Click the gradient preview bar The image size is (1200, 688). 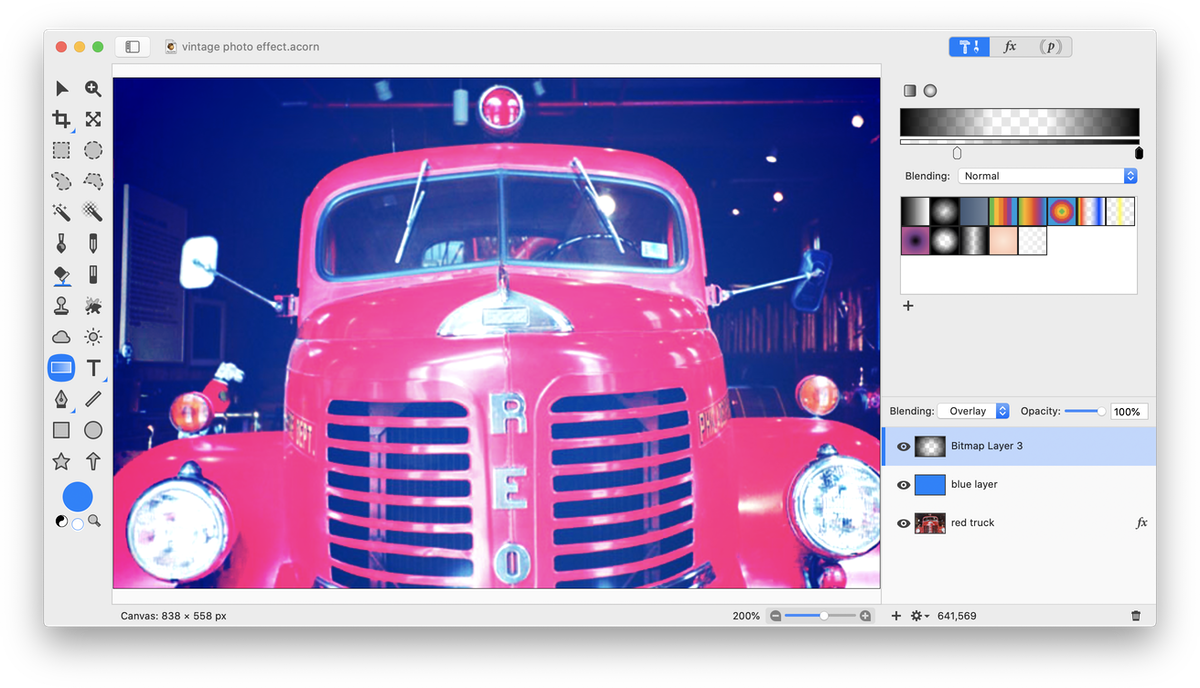pyautogui.click(x=1019, y=122)
